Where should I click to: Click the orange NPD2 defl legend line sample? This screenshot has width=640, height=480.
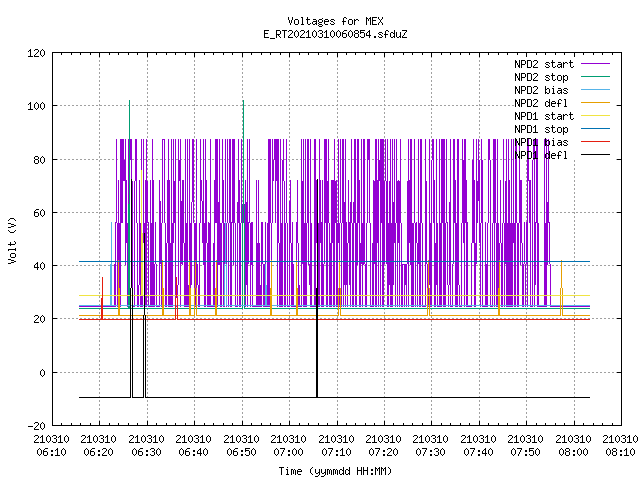596,103
